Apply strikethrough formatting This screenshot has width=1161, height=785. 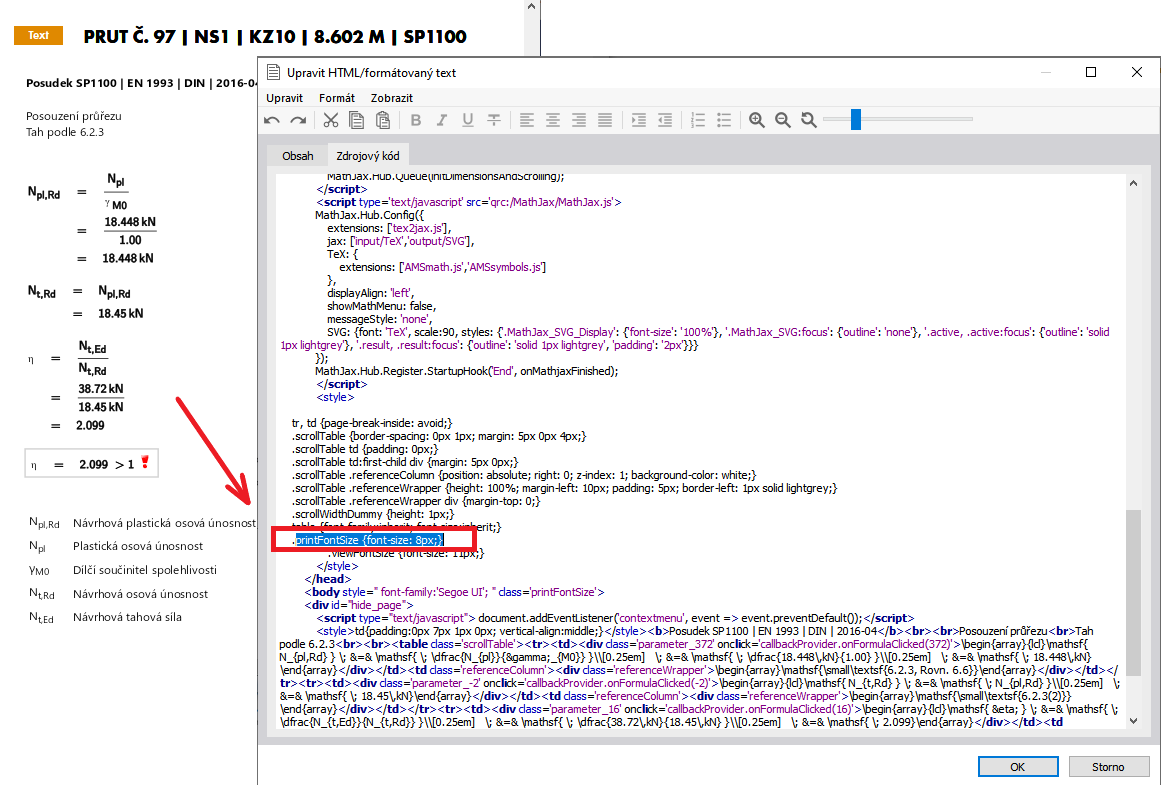494,120
